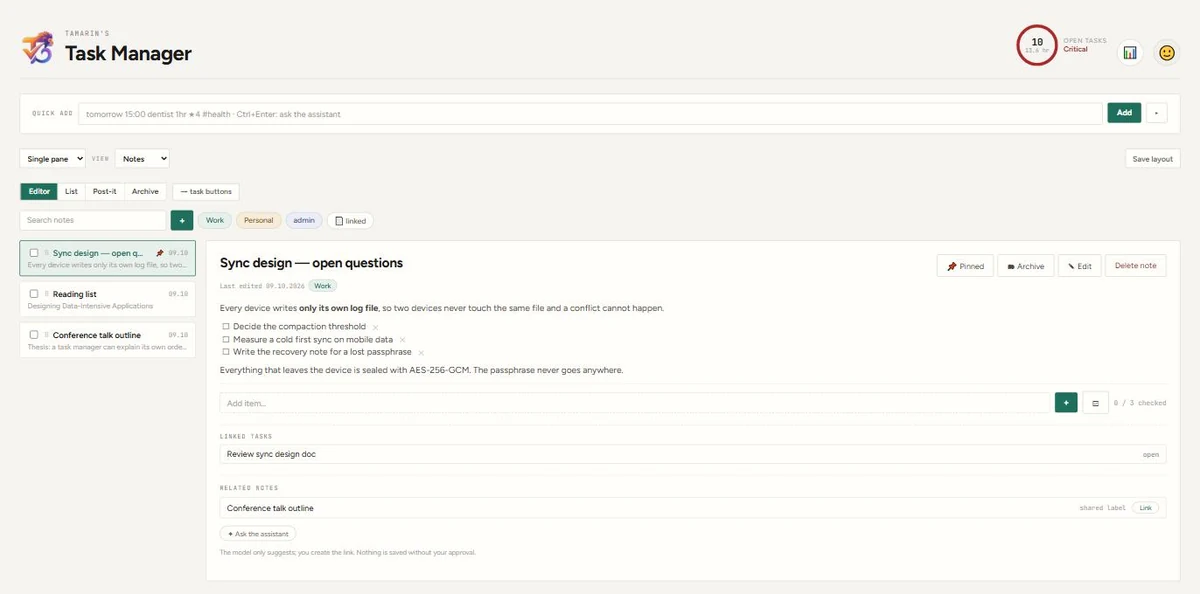The width and height of the screenshot is (1200, 594).
Task: Create a new note with green plus
Action: pos(181,220)
